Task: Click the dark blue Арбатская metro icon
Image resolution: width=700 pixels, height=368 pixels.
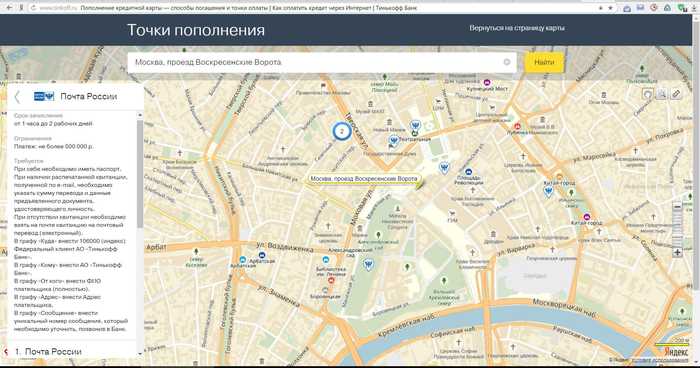Action: coord(262,255)
